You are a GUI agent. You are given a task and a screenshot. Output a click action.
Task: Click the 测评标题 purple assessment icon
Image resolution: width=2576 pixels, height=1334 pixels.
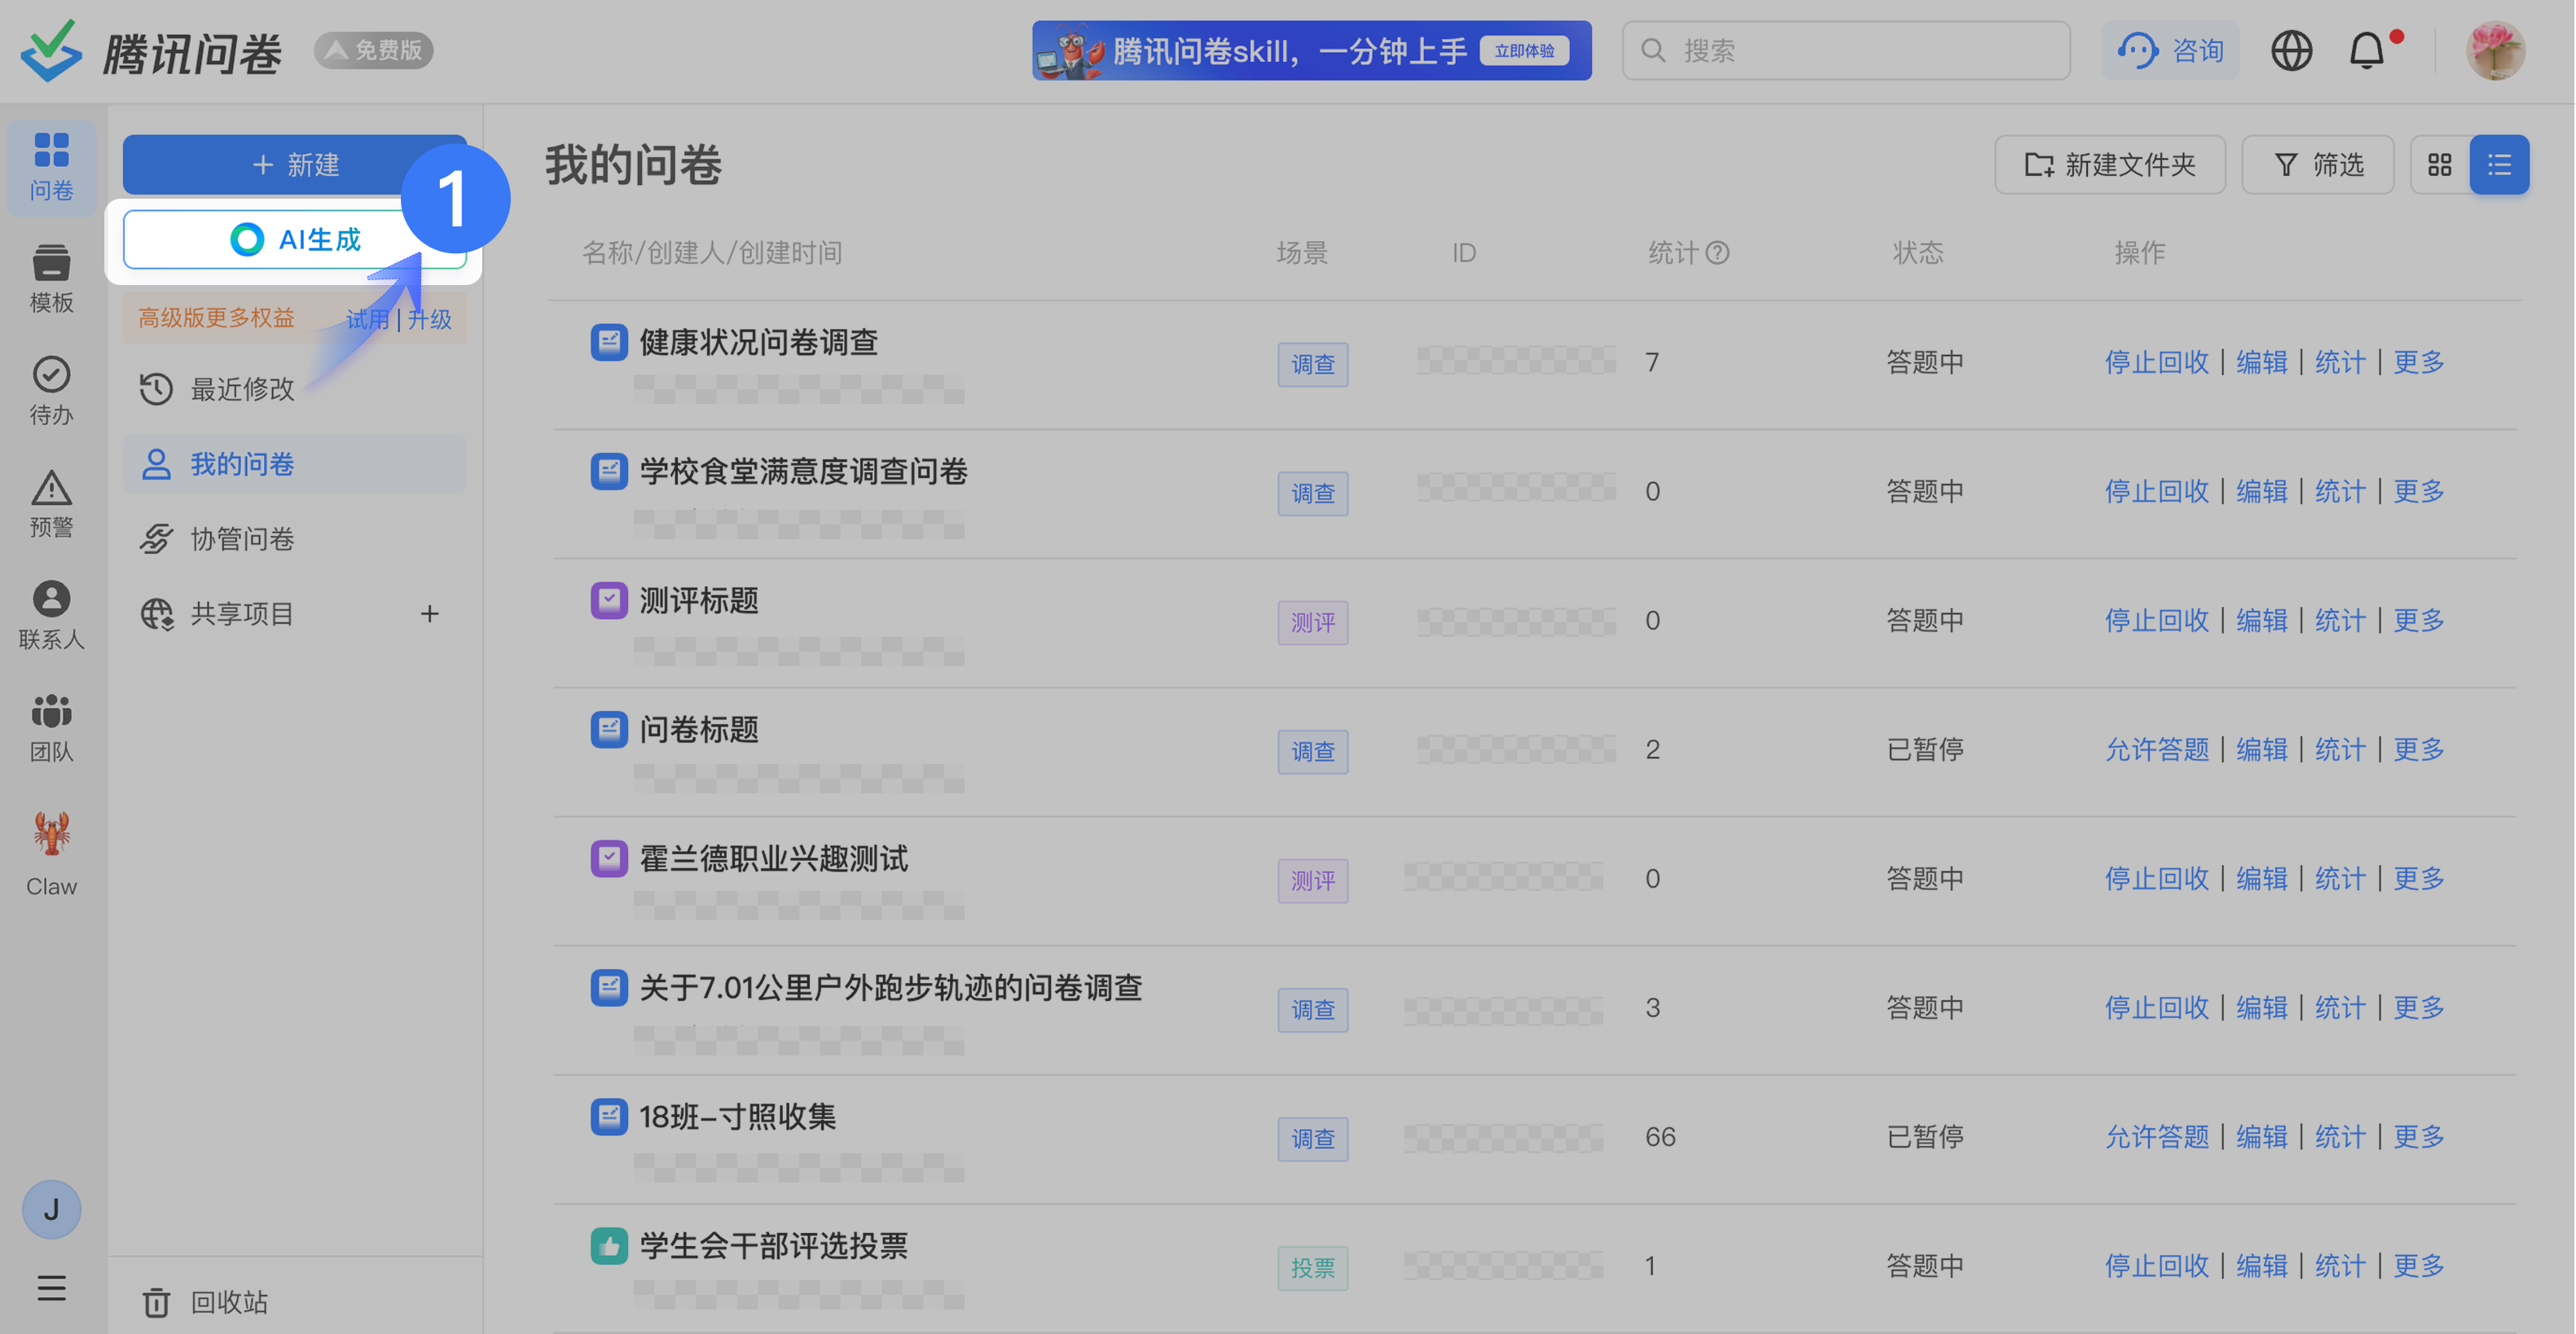pos(608,601)
